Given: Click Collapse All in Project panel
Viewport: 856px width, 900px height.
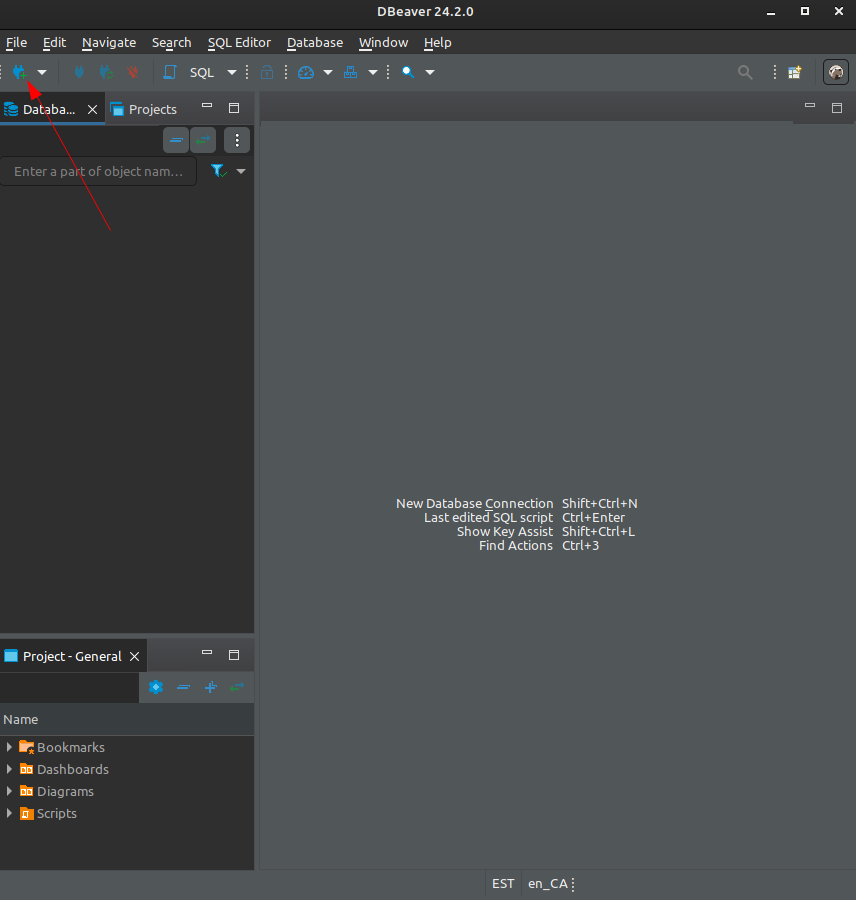Looking at the screenshot, I should pyautogui.click(x=183, y=687).
